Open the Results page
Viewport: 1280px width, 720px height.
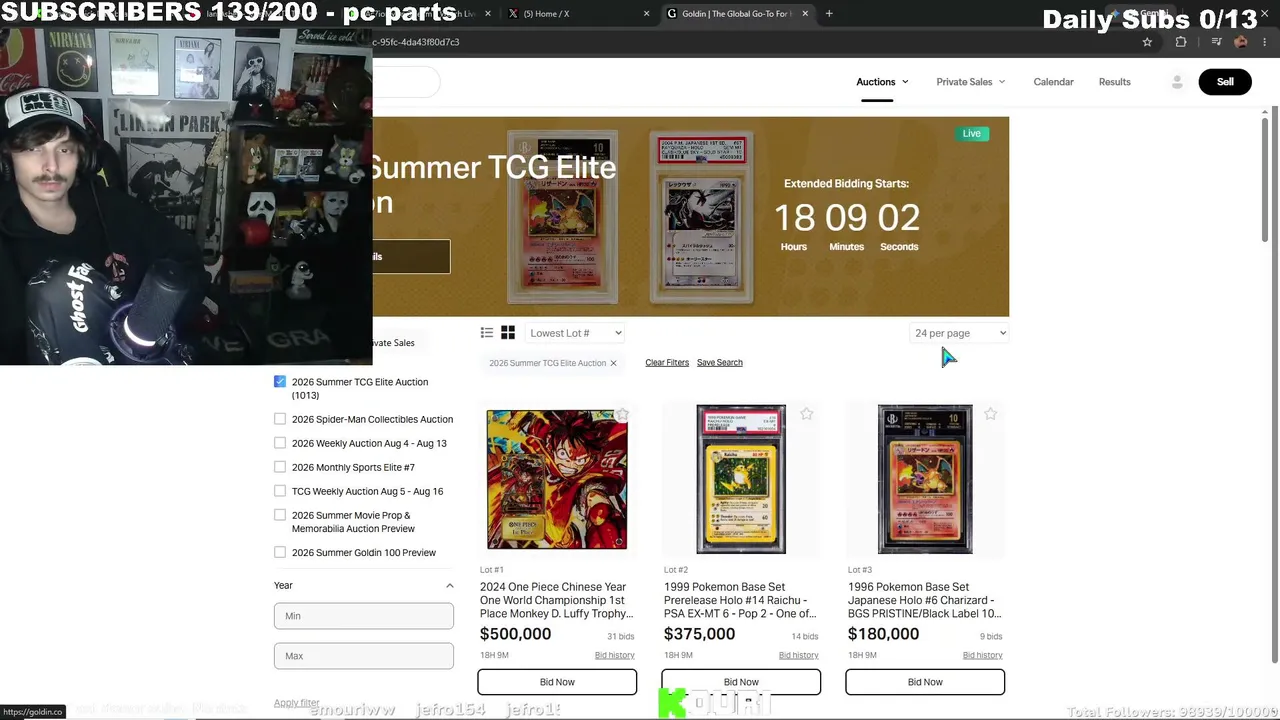[1114, 82]
